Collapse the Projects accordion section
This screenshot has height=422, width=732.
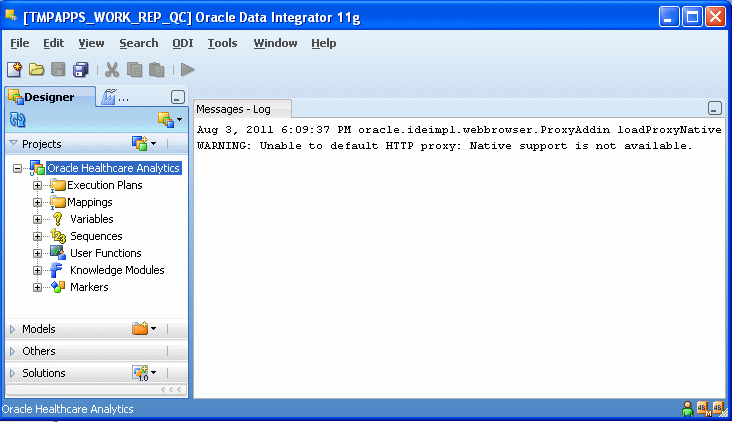(13, 143)
